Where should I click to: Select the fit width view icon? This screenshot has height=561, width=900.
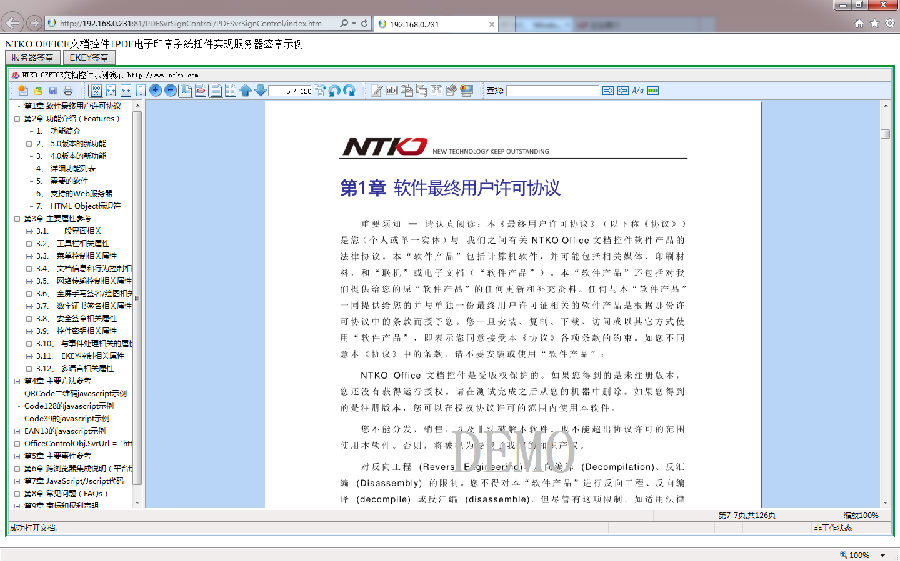coord(111,90)
